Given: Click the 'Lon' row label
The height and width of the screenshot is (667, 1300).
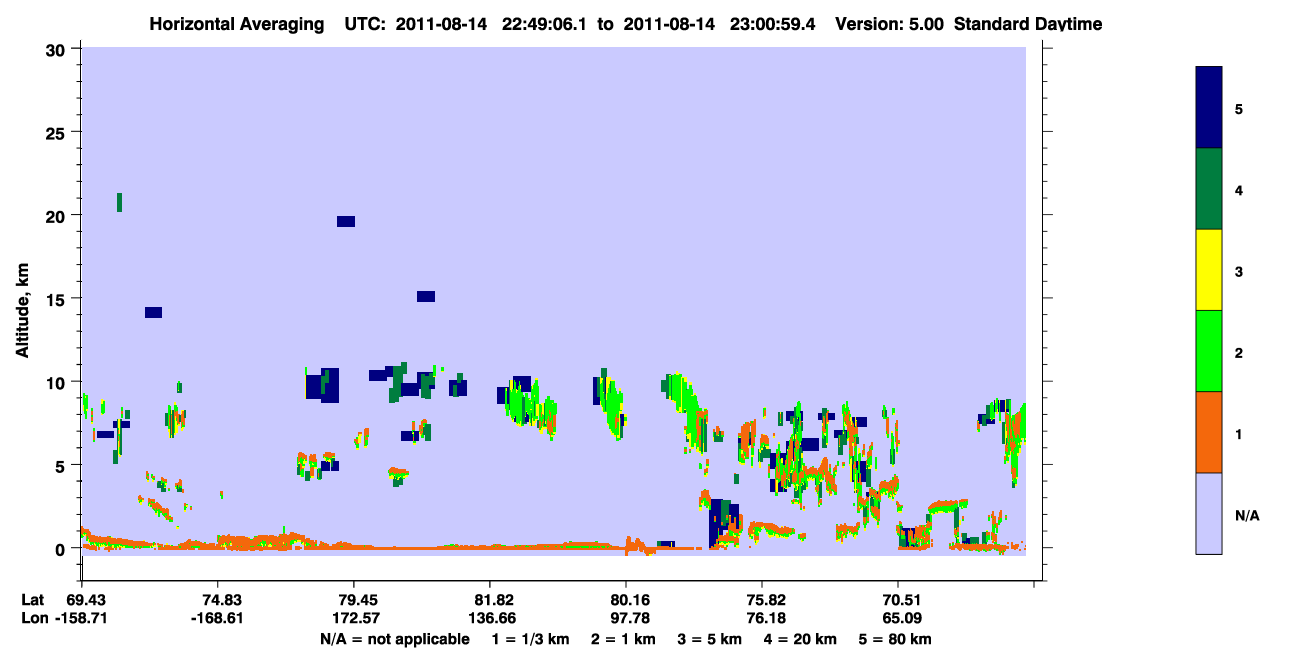Looking at the screenshot, I should pos(34,619).
